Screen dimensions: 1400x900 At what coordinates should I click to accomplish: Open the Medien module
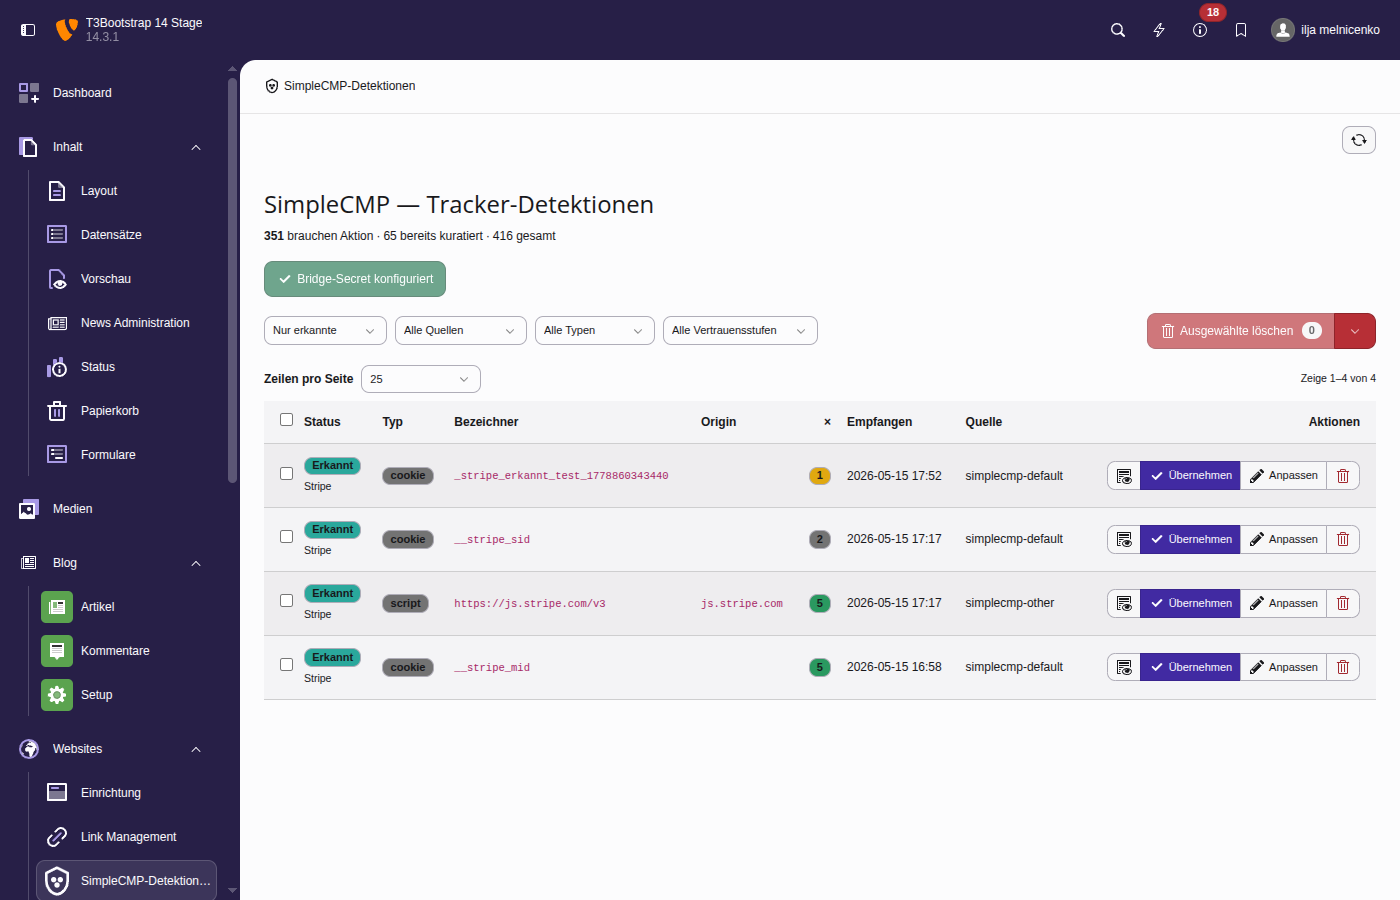[x=114, y=509]
